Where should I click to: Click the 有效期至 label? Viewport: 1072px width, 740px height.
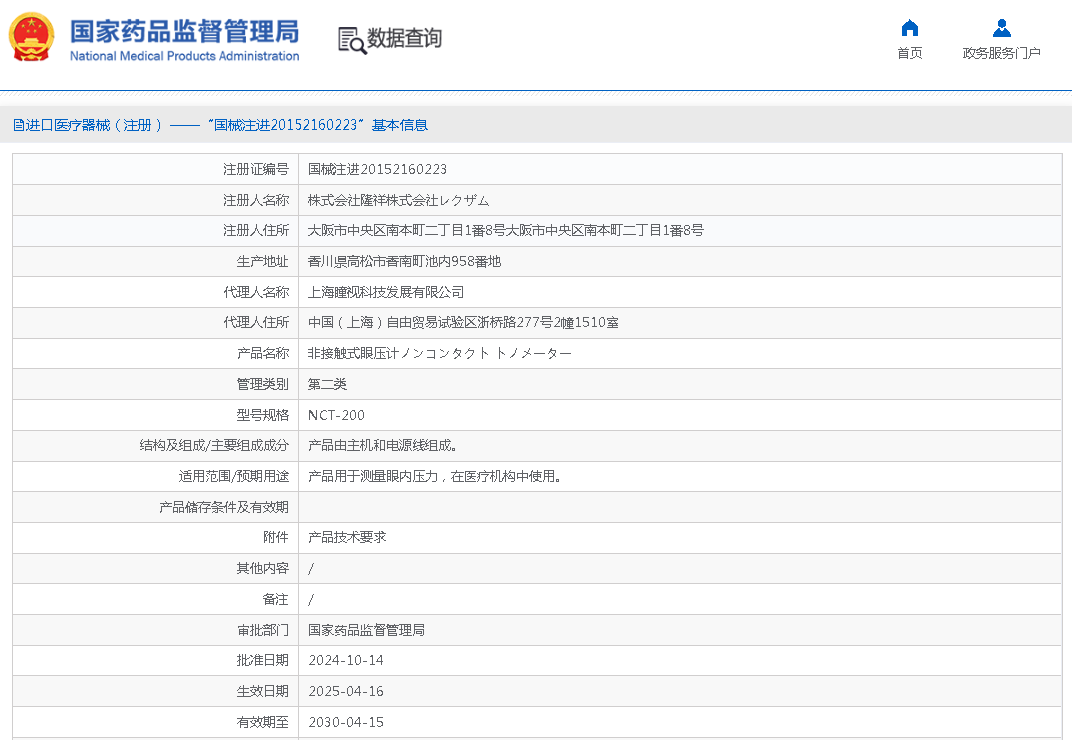point(263,722)
